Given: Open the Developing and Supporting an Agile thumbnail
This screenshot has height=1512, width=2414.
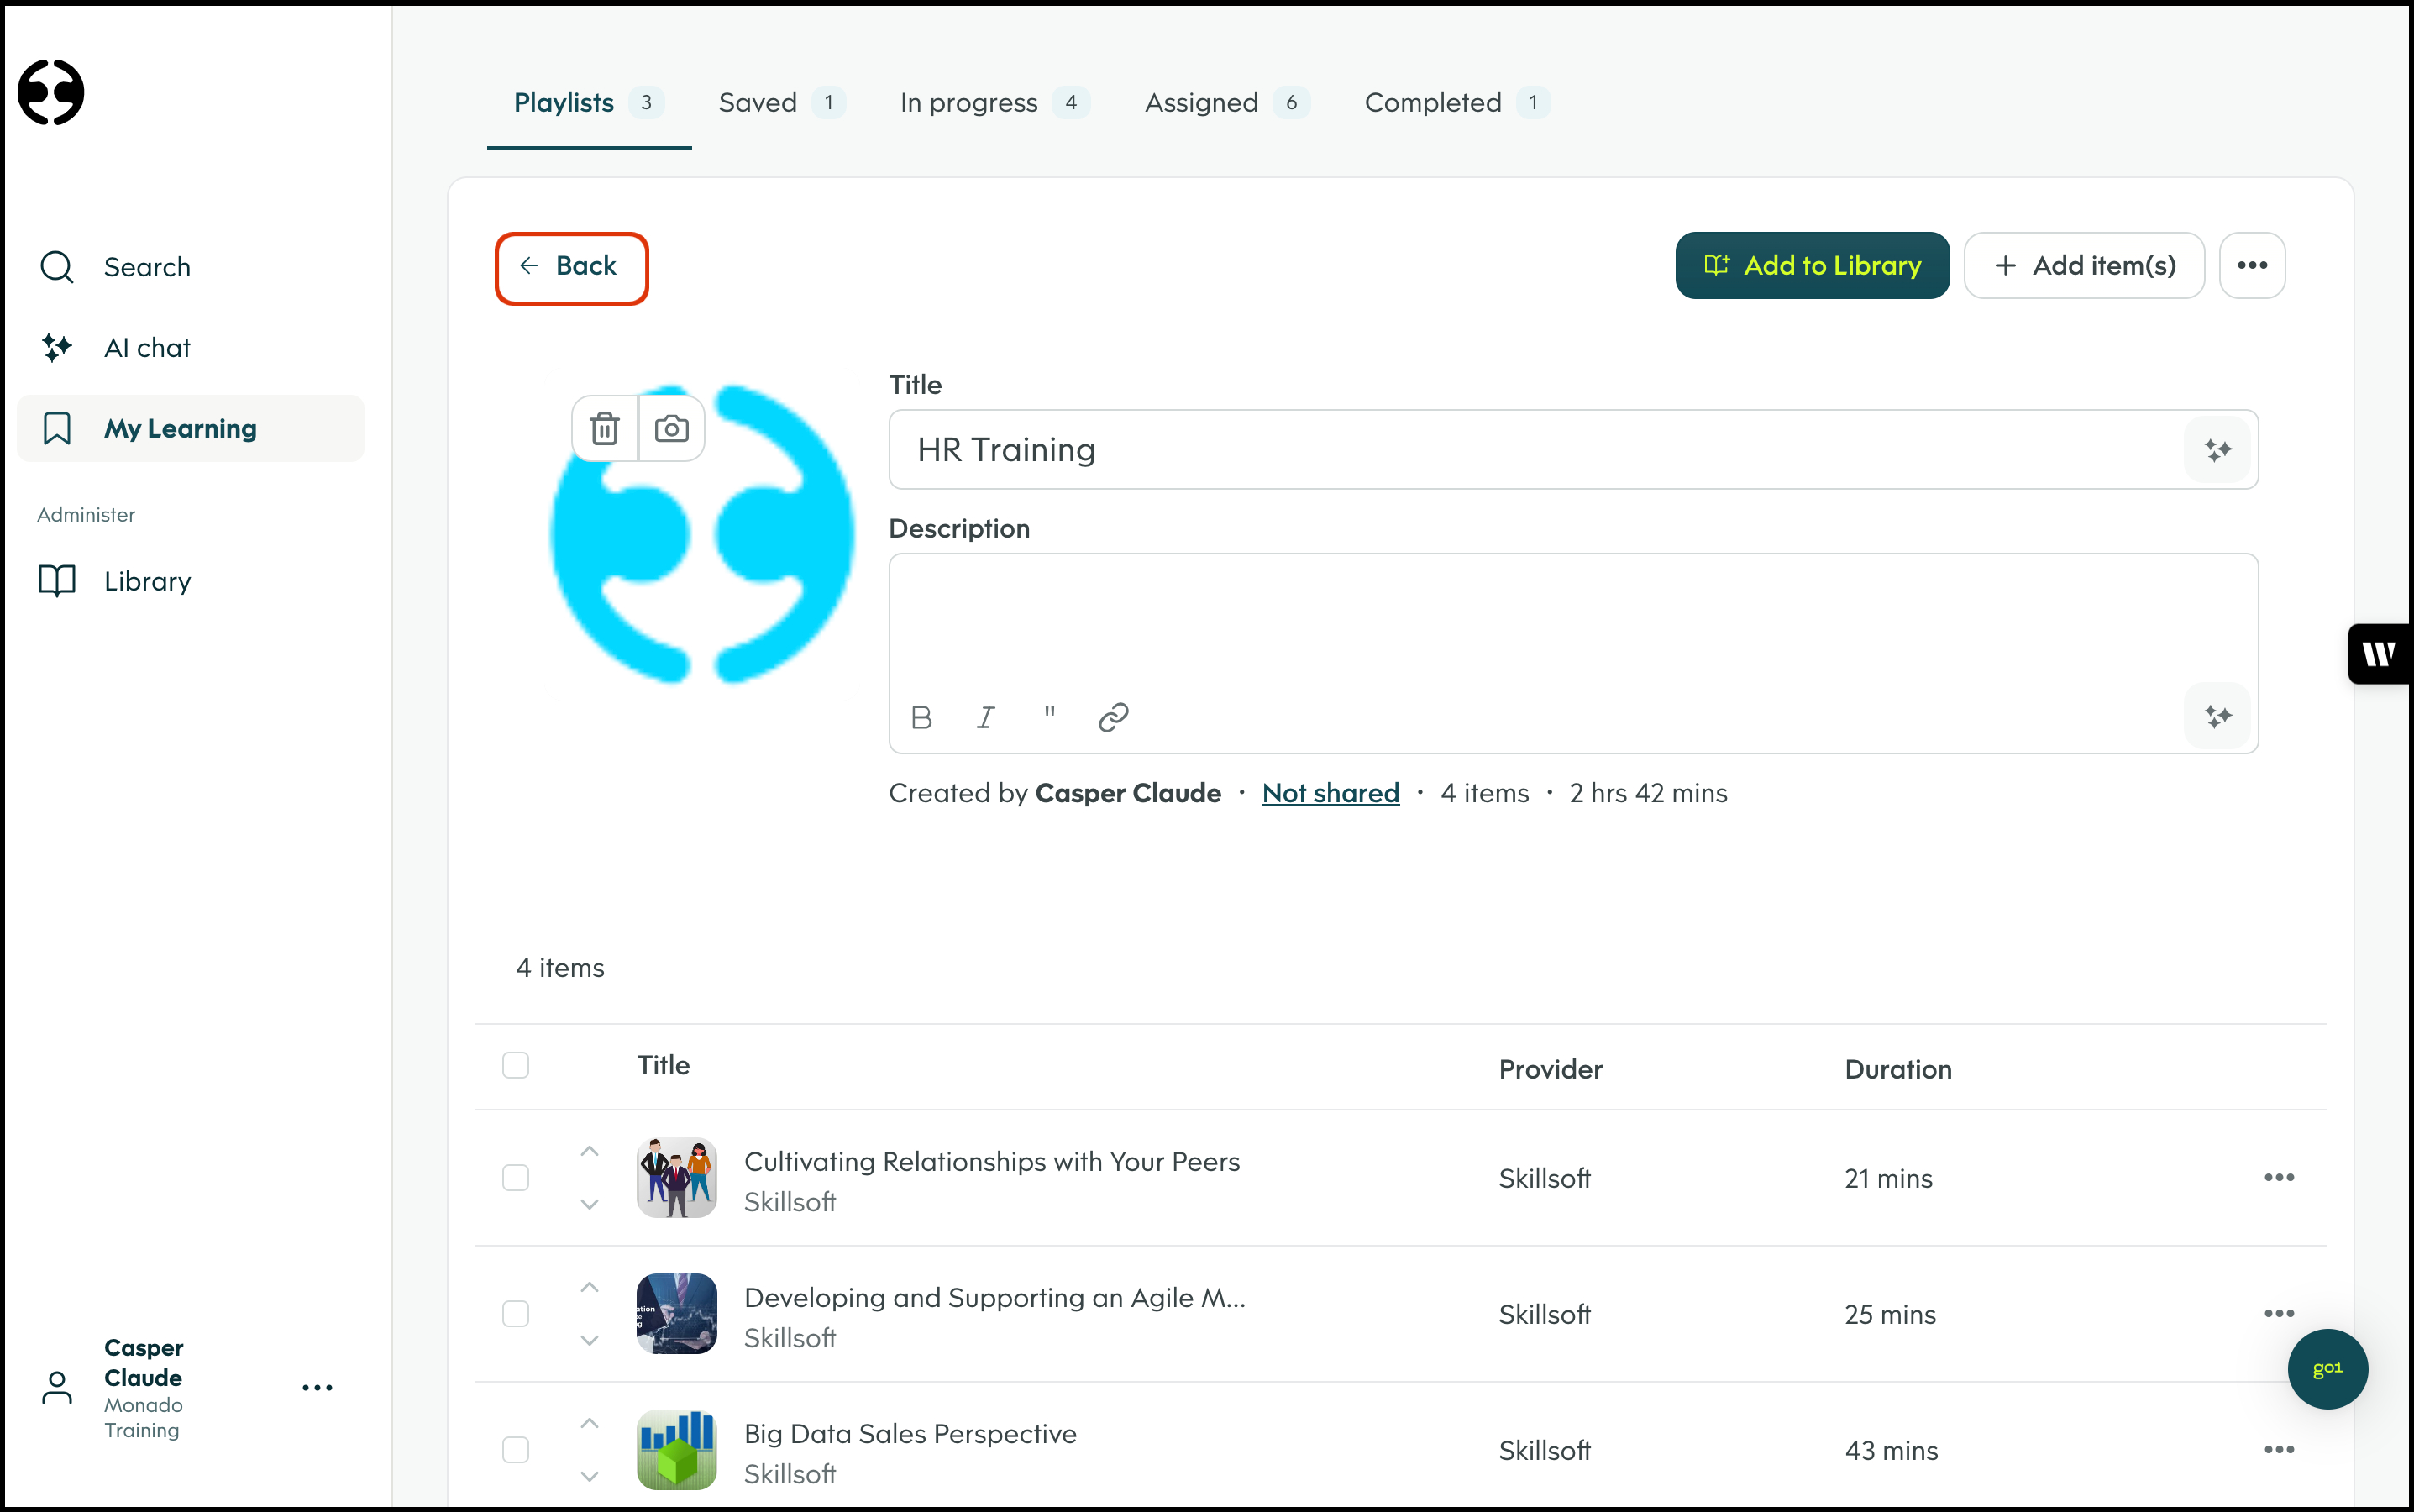Looking at the screenshot, I should point(677,1314).
